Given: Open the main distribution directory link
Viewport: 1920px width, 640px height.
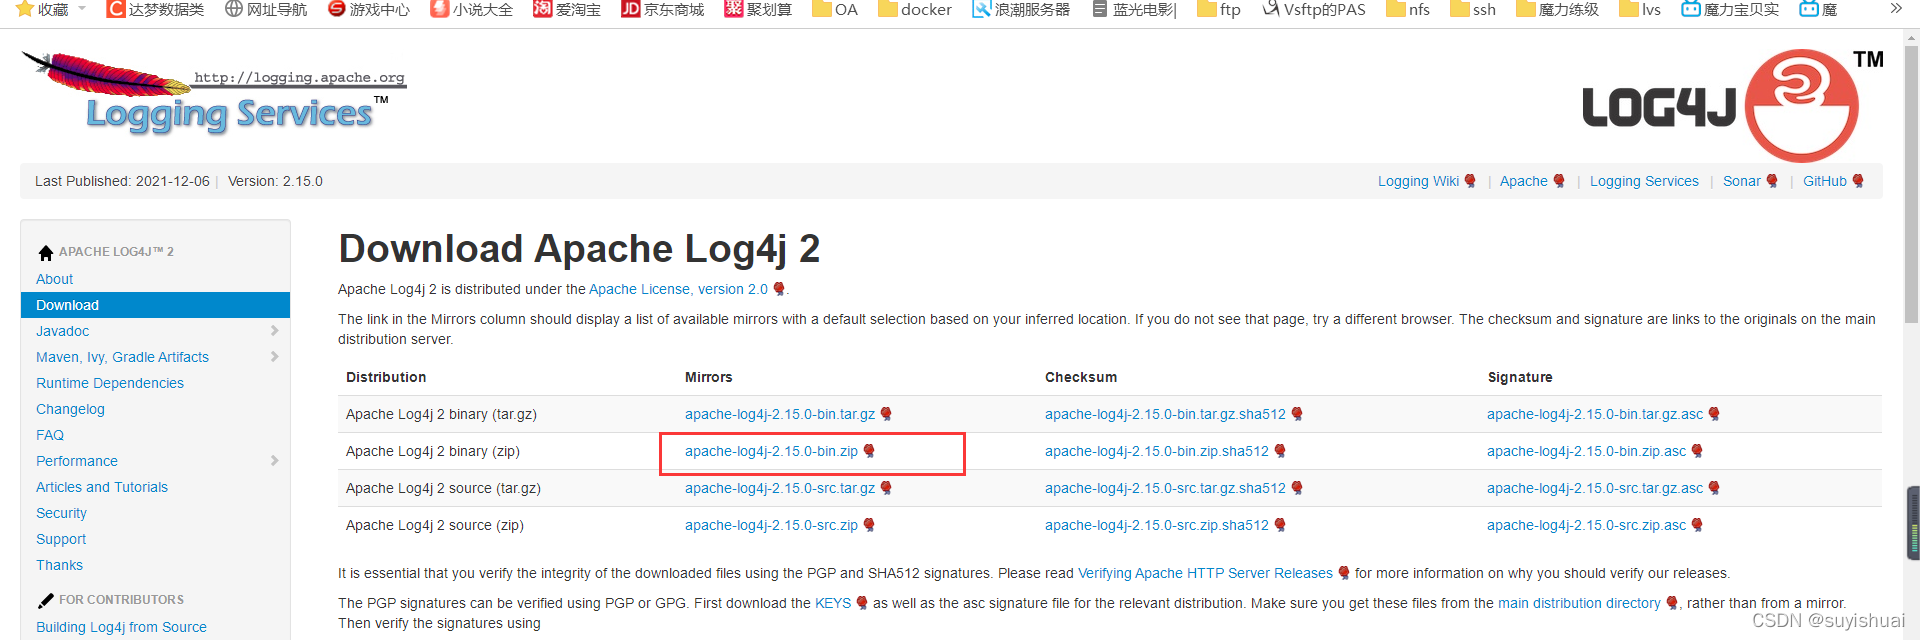Looking at the screenshot, I should (x=1579, y=603).
